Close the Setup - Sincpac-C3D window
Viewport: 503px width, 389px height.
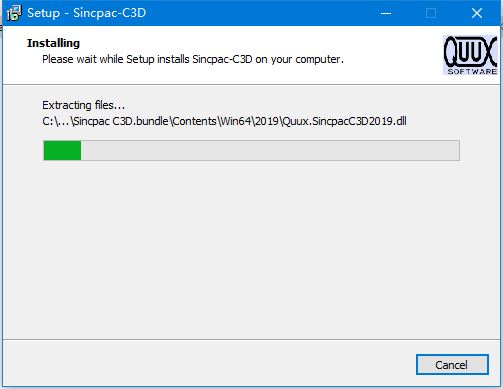click(x=477, y=13)
